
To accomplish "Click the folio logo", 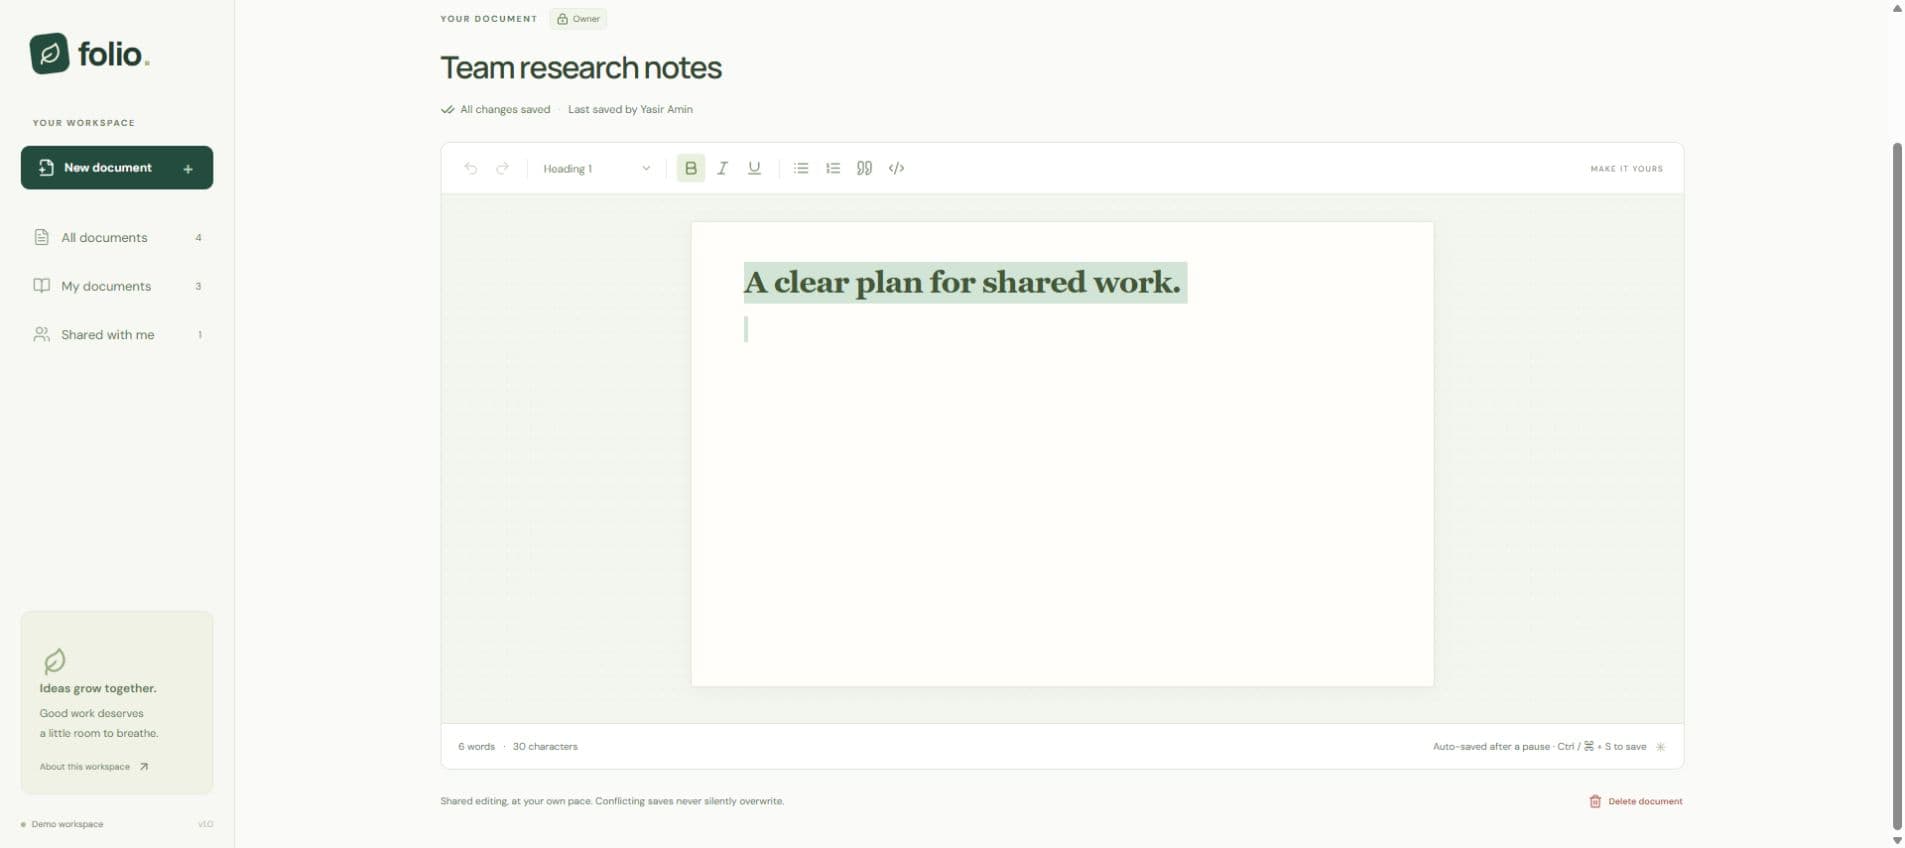I will click(90, 54).
